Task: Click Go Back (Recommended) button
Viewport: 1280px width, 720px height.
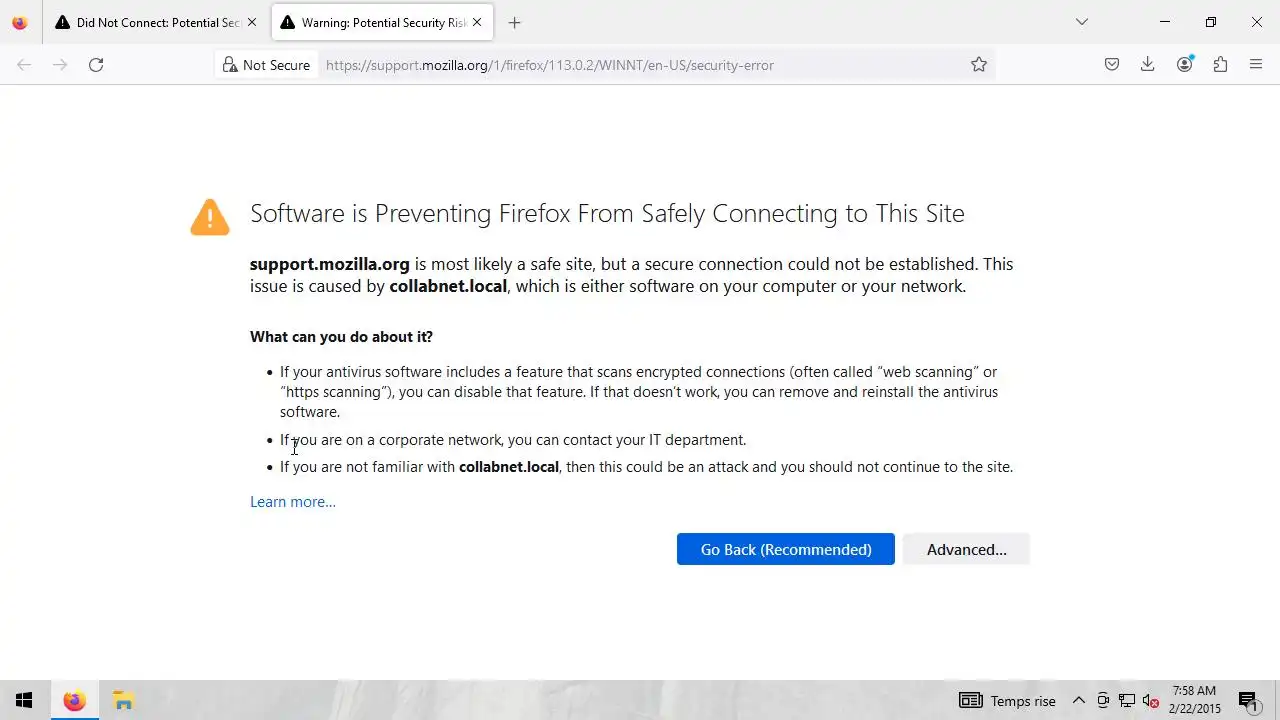Action: pos(785,549)
